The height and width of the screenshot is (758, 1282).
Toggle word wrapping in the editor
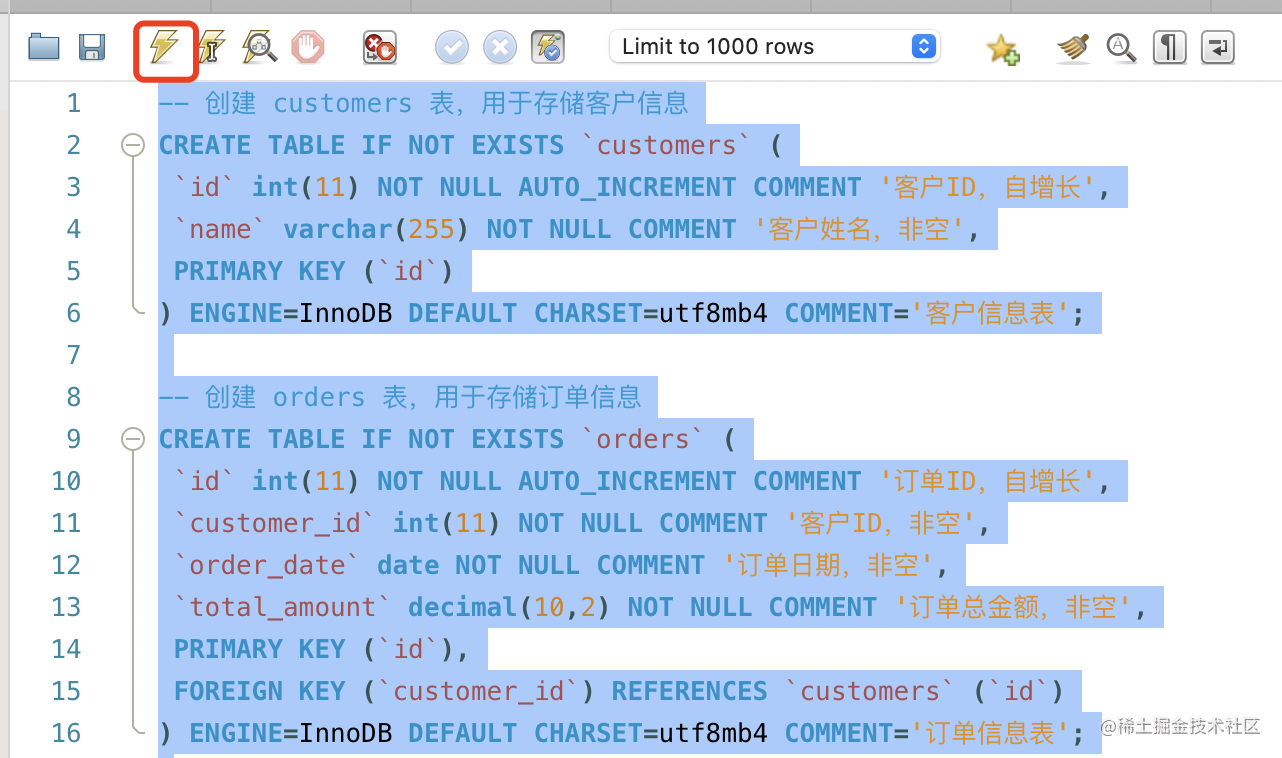point(1217,47)
